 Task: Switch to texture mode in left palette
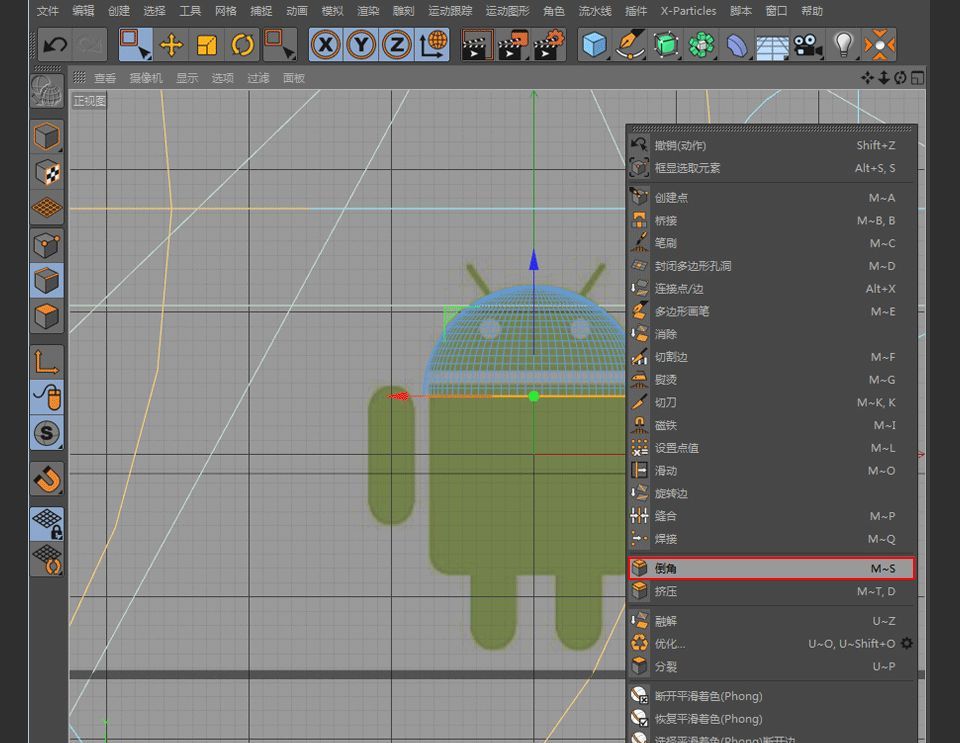[x=47, y=173]
